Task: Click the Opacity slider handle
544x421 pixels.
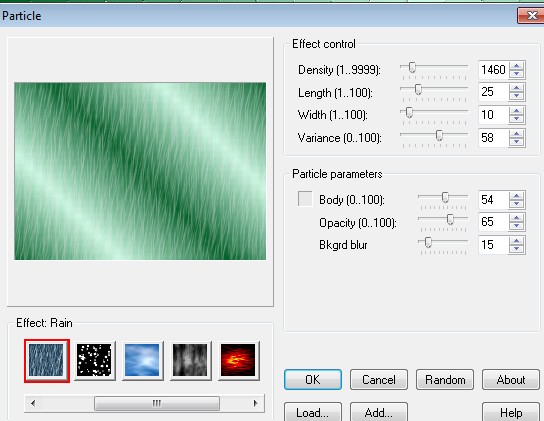Action: coord(450,219)
